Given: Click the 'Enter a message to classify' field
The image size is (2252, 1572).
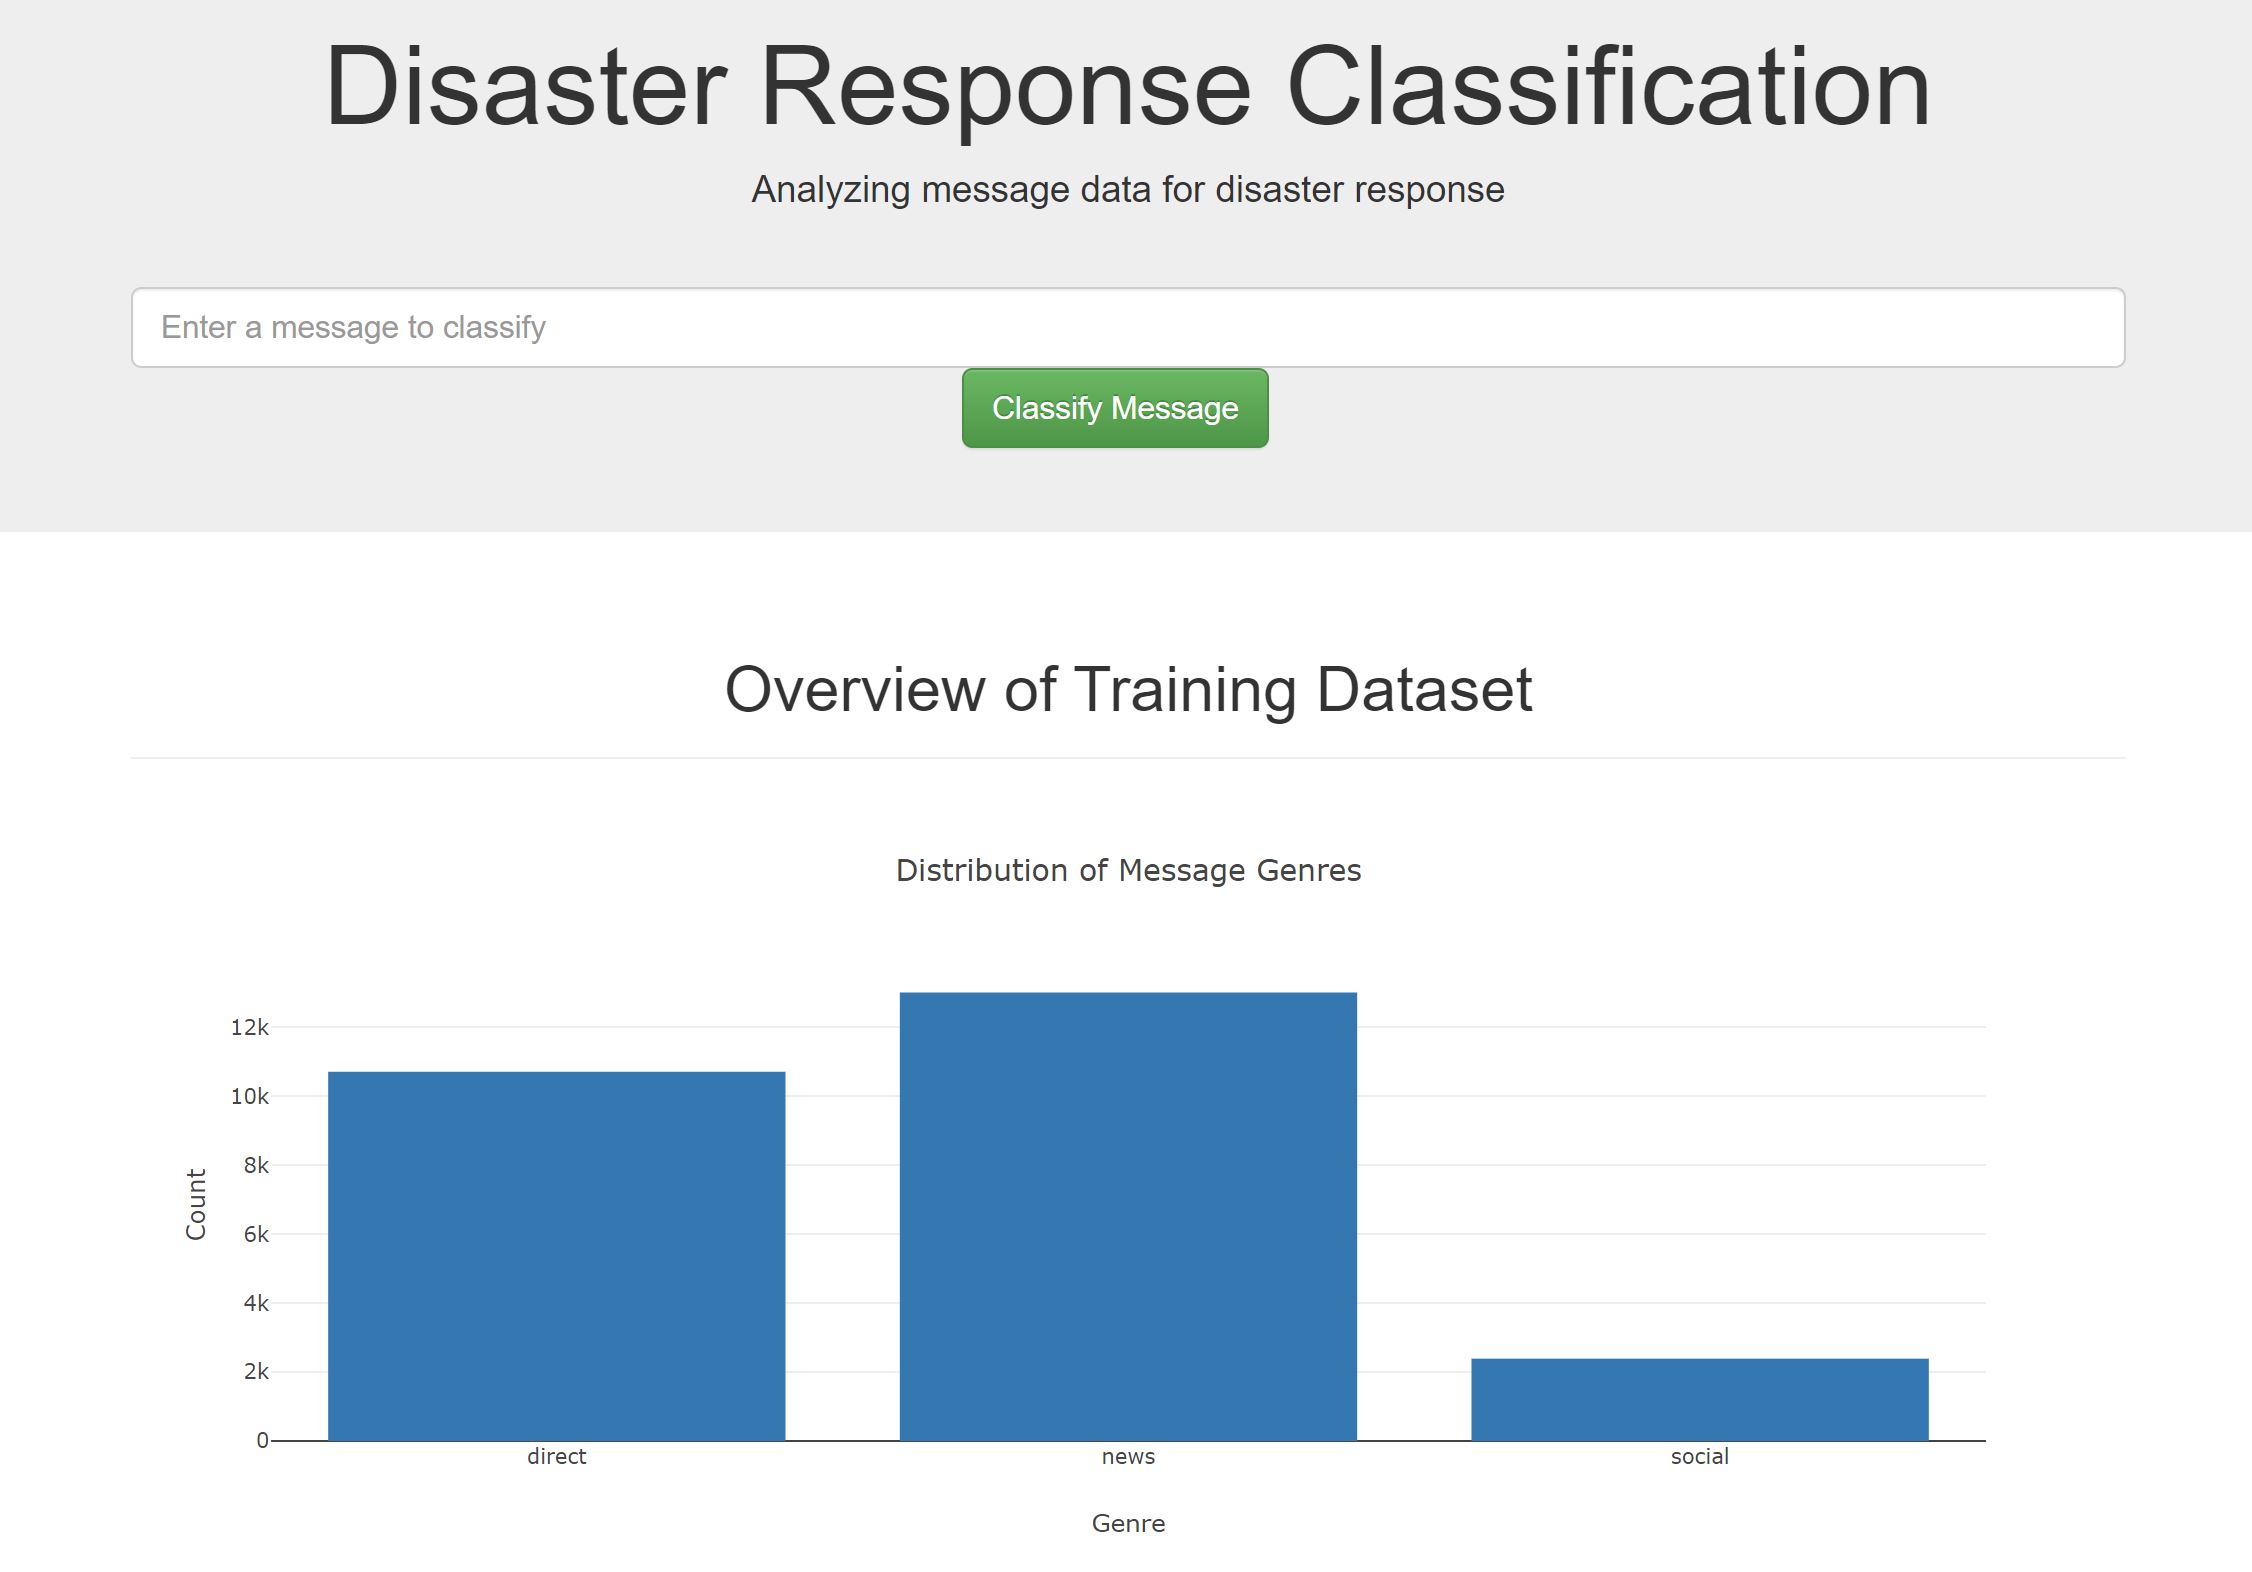Looking at the screenshot, I should pos(1127,327).
